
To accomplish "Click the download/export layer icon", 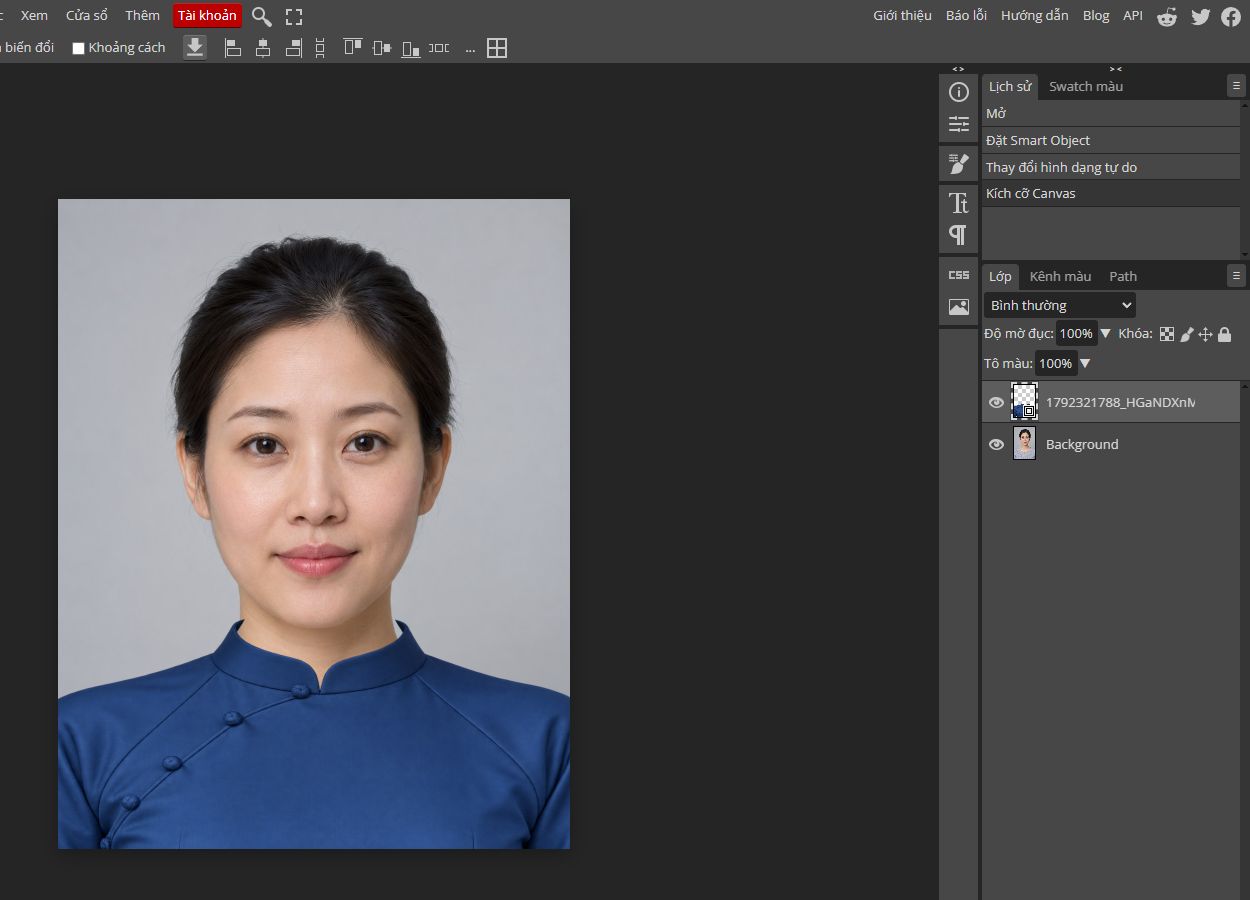I will tap(195, 47).
